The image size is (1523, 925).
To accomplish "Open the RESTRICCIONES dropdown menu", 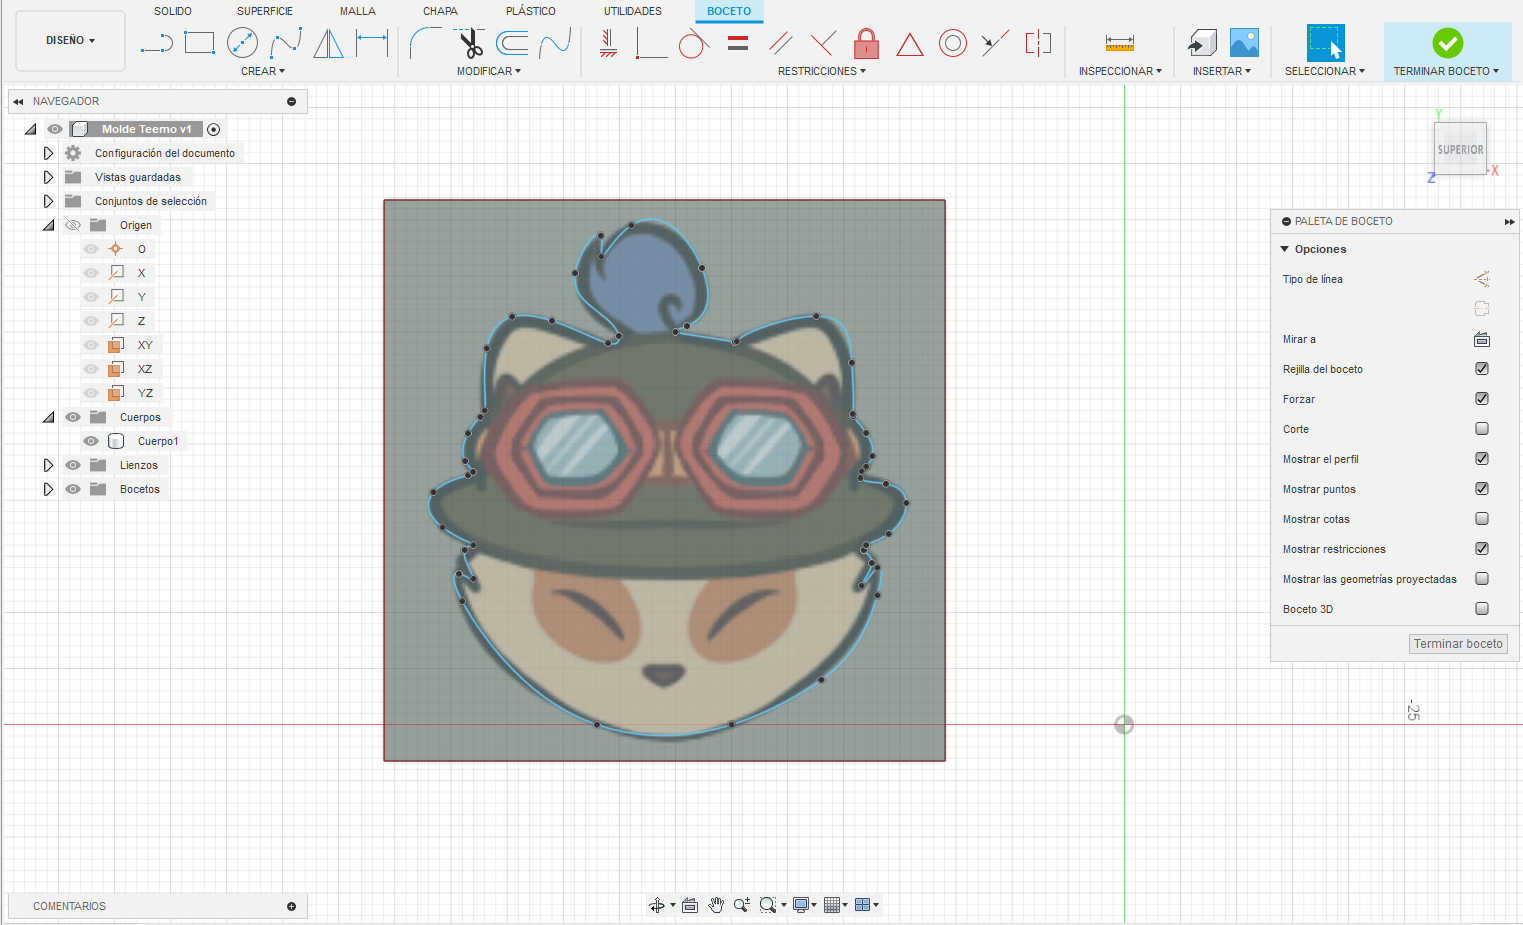I will (x=822, y=71).
